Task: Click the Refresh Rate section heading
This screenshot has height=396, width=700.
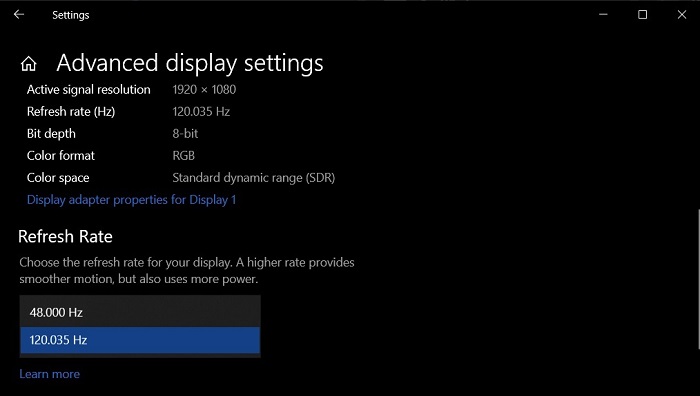Action: tap(65, 236)
